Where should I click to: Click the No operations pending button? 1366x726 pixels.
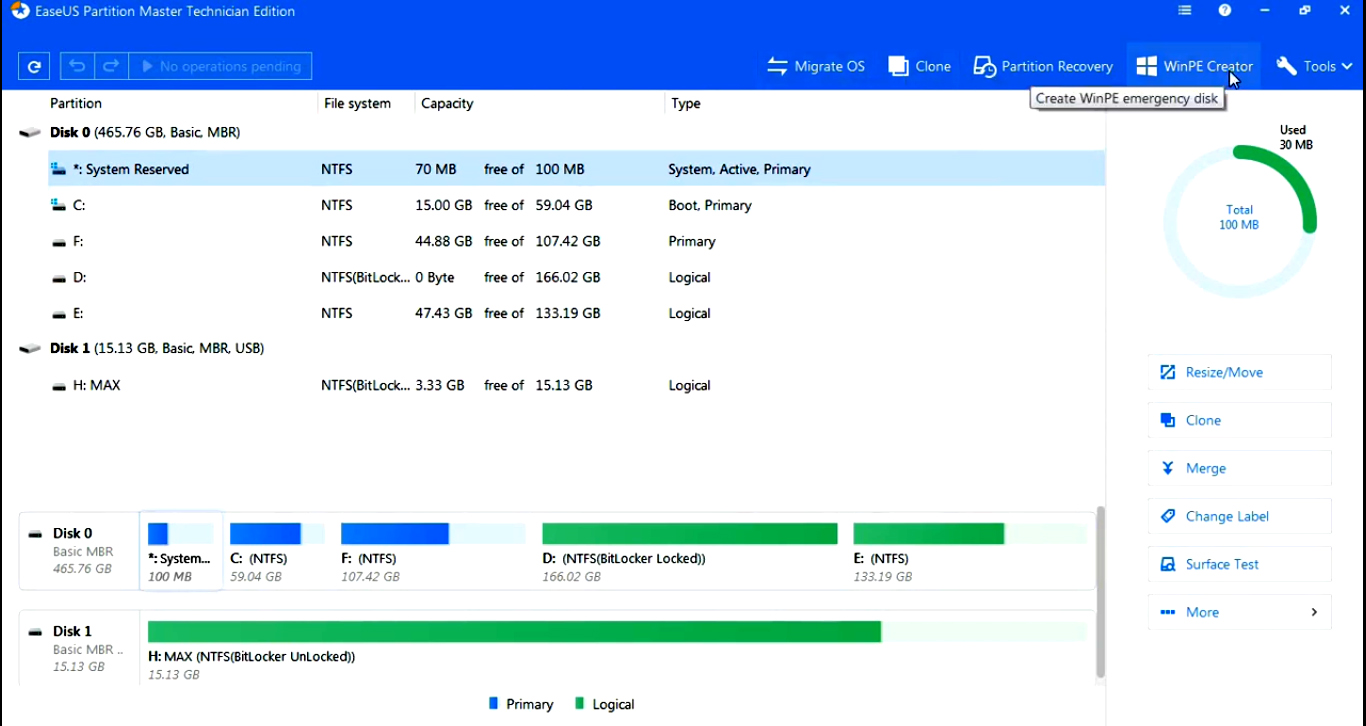pyautogui.click(x=220, y=66)
